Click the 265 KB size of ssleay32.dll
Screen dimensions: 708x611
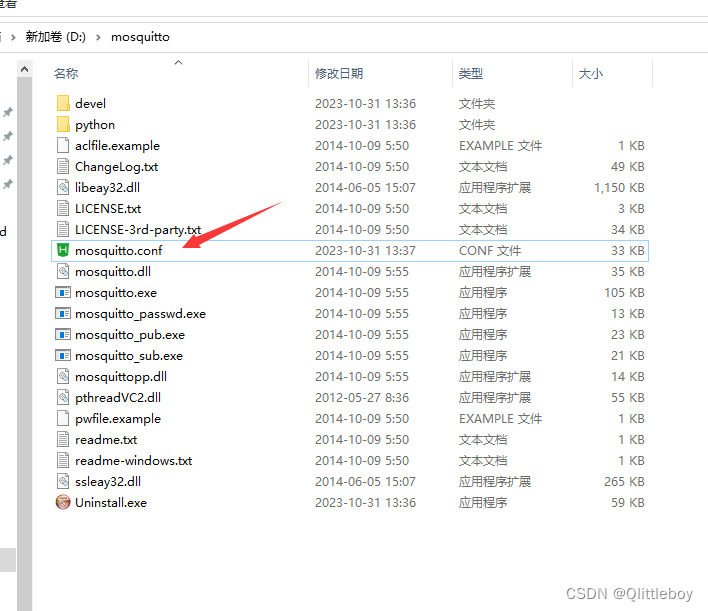tap(624, 481)
